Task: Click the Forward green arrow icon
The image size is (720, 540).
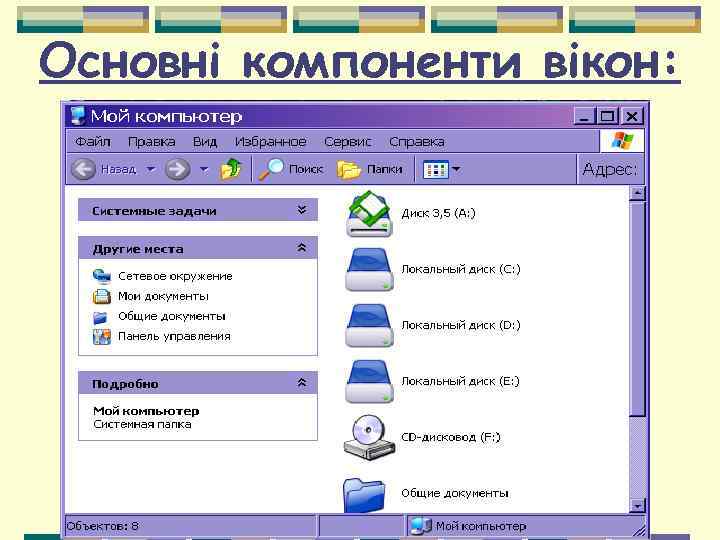Action: 178,169
